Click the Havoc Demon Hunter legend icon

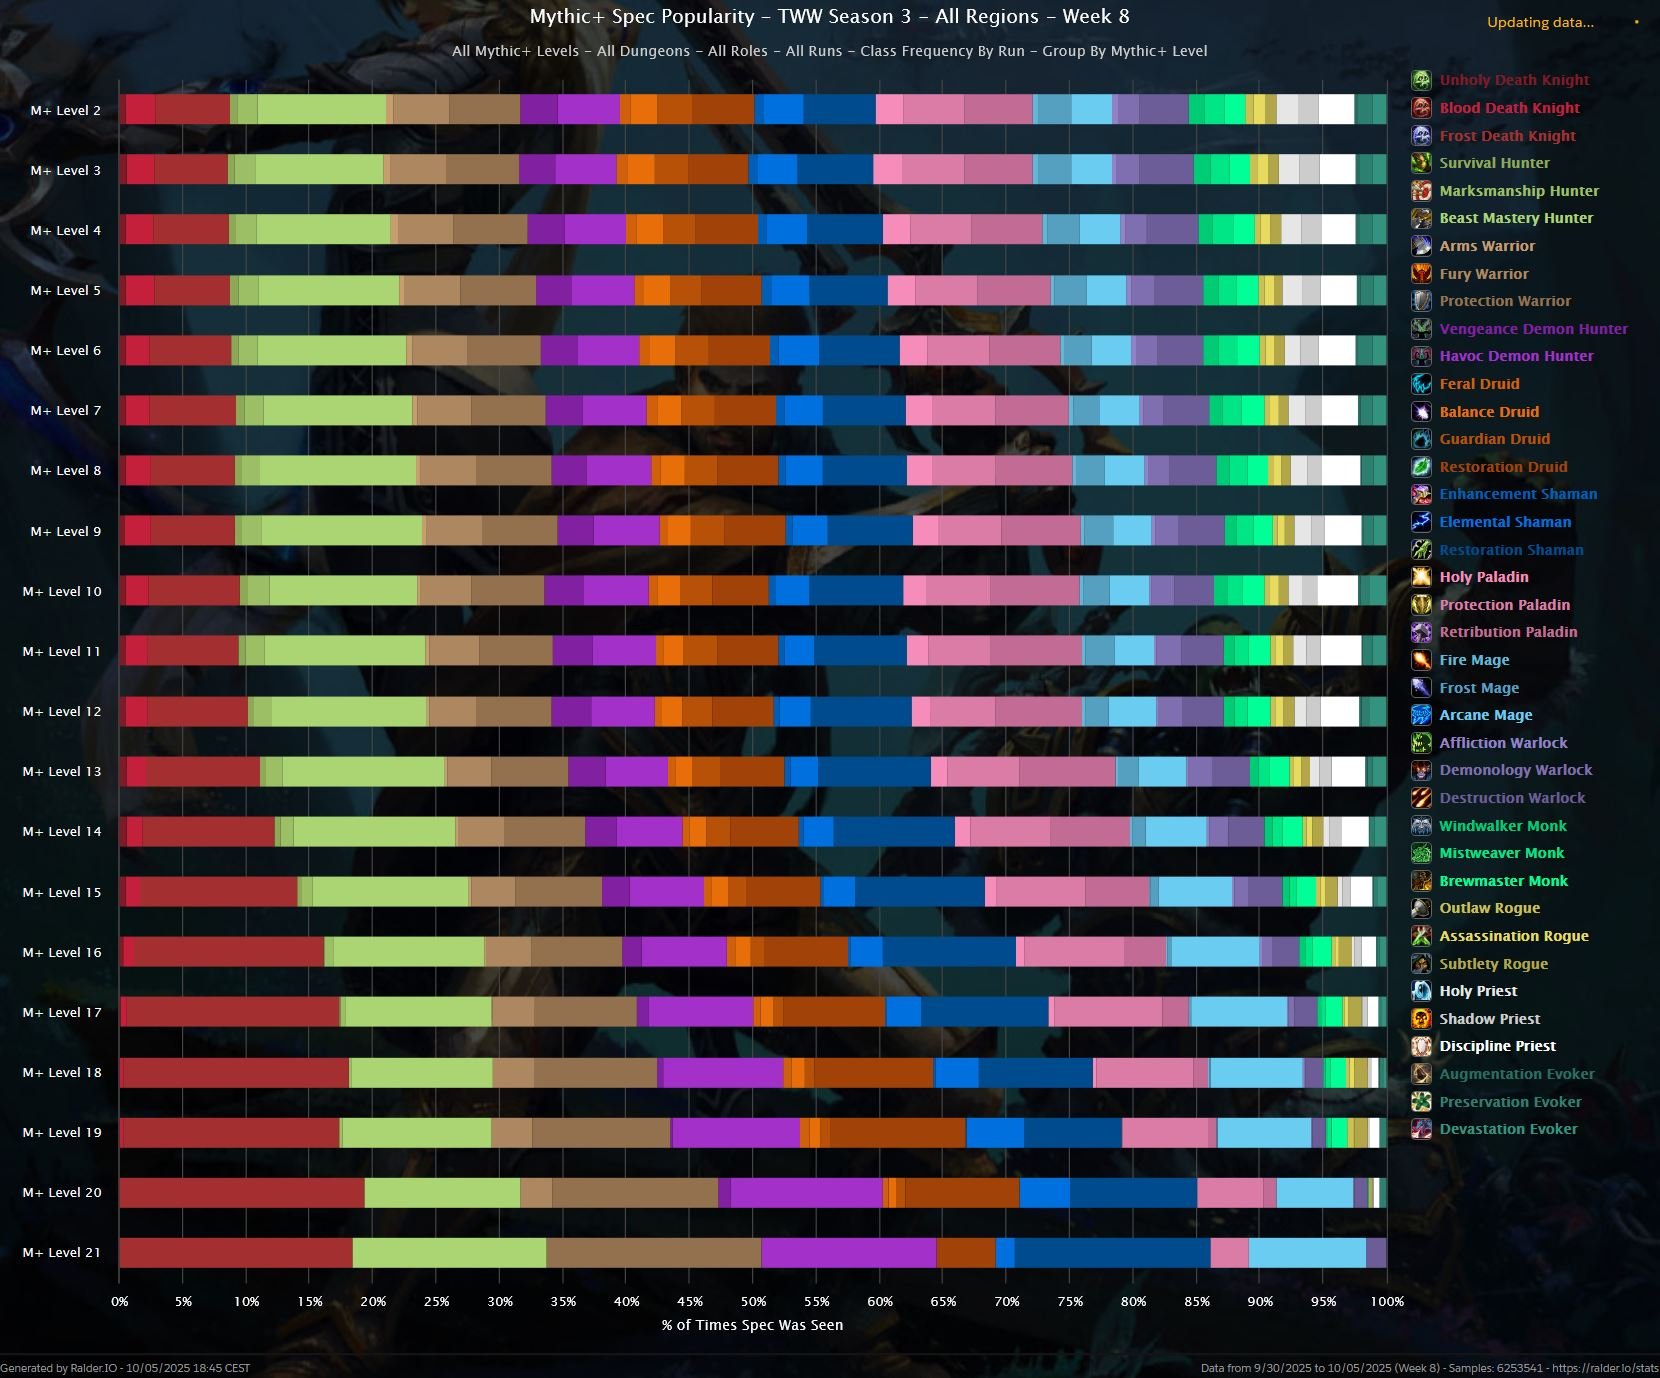click(x=1421, y=356)
